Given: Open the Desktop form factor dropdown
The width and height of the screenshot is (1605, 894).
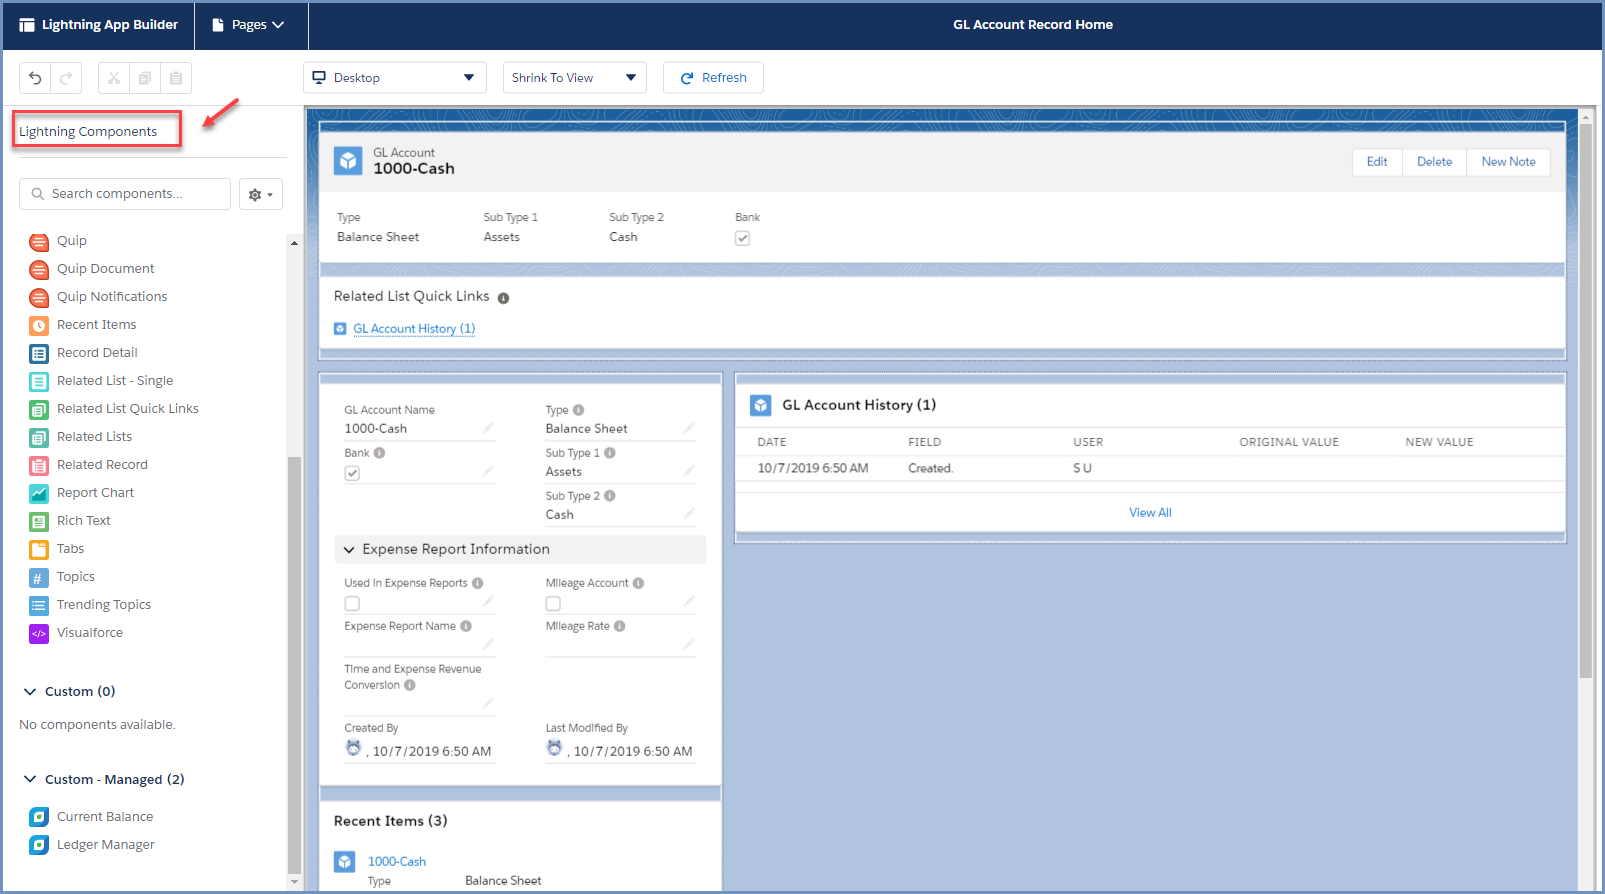Looking at the screenshot, I should (x=395, y=78).
